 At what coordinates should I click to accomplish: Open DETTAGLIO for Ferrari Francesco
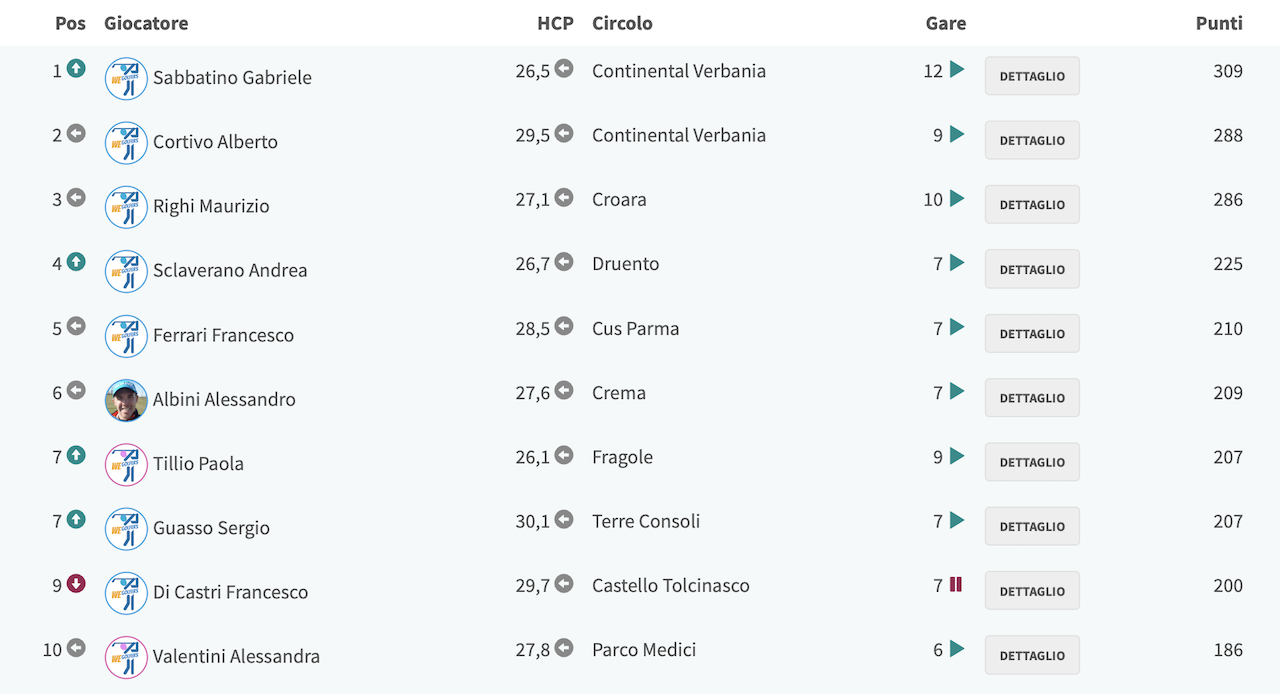(x=1032, y=333)
